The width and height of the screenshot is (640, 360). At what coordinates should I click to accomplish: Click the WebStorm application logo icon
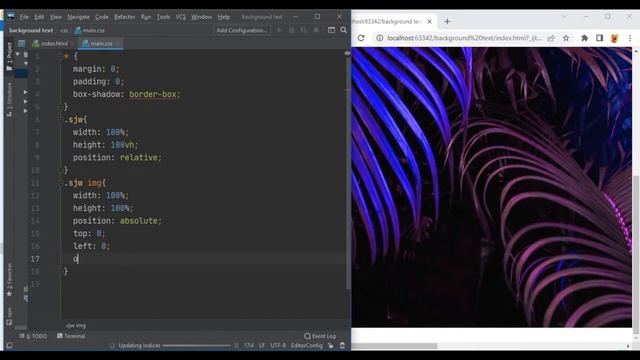click(x=11, y=17)
